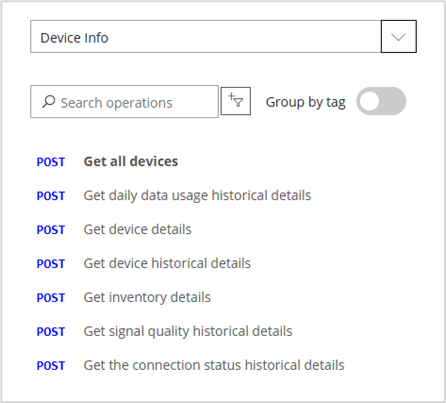Click POST badge beside Get all devices

click(x=51, y=162)
